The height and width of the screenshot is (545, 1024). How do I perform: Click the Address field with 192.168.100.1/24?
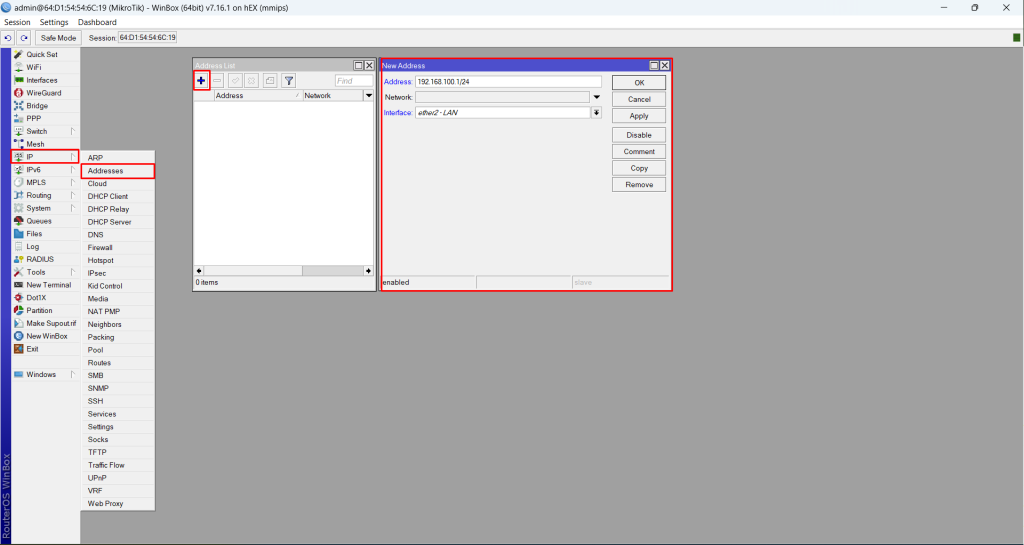click(x=508, y=82)
